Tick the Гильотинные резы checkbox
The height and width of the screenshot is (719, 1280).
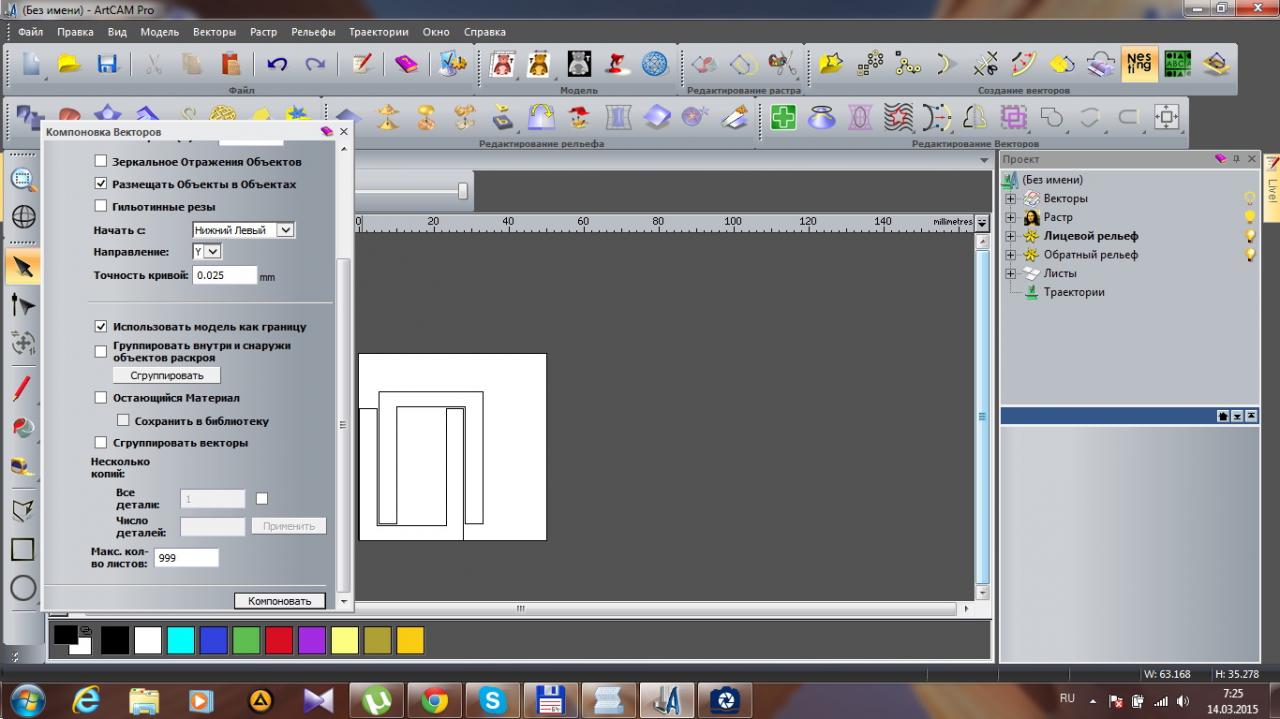pyautogui.click(x=100, y=206)
